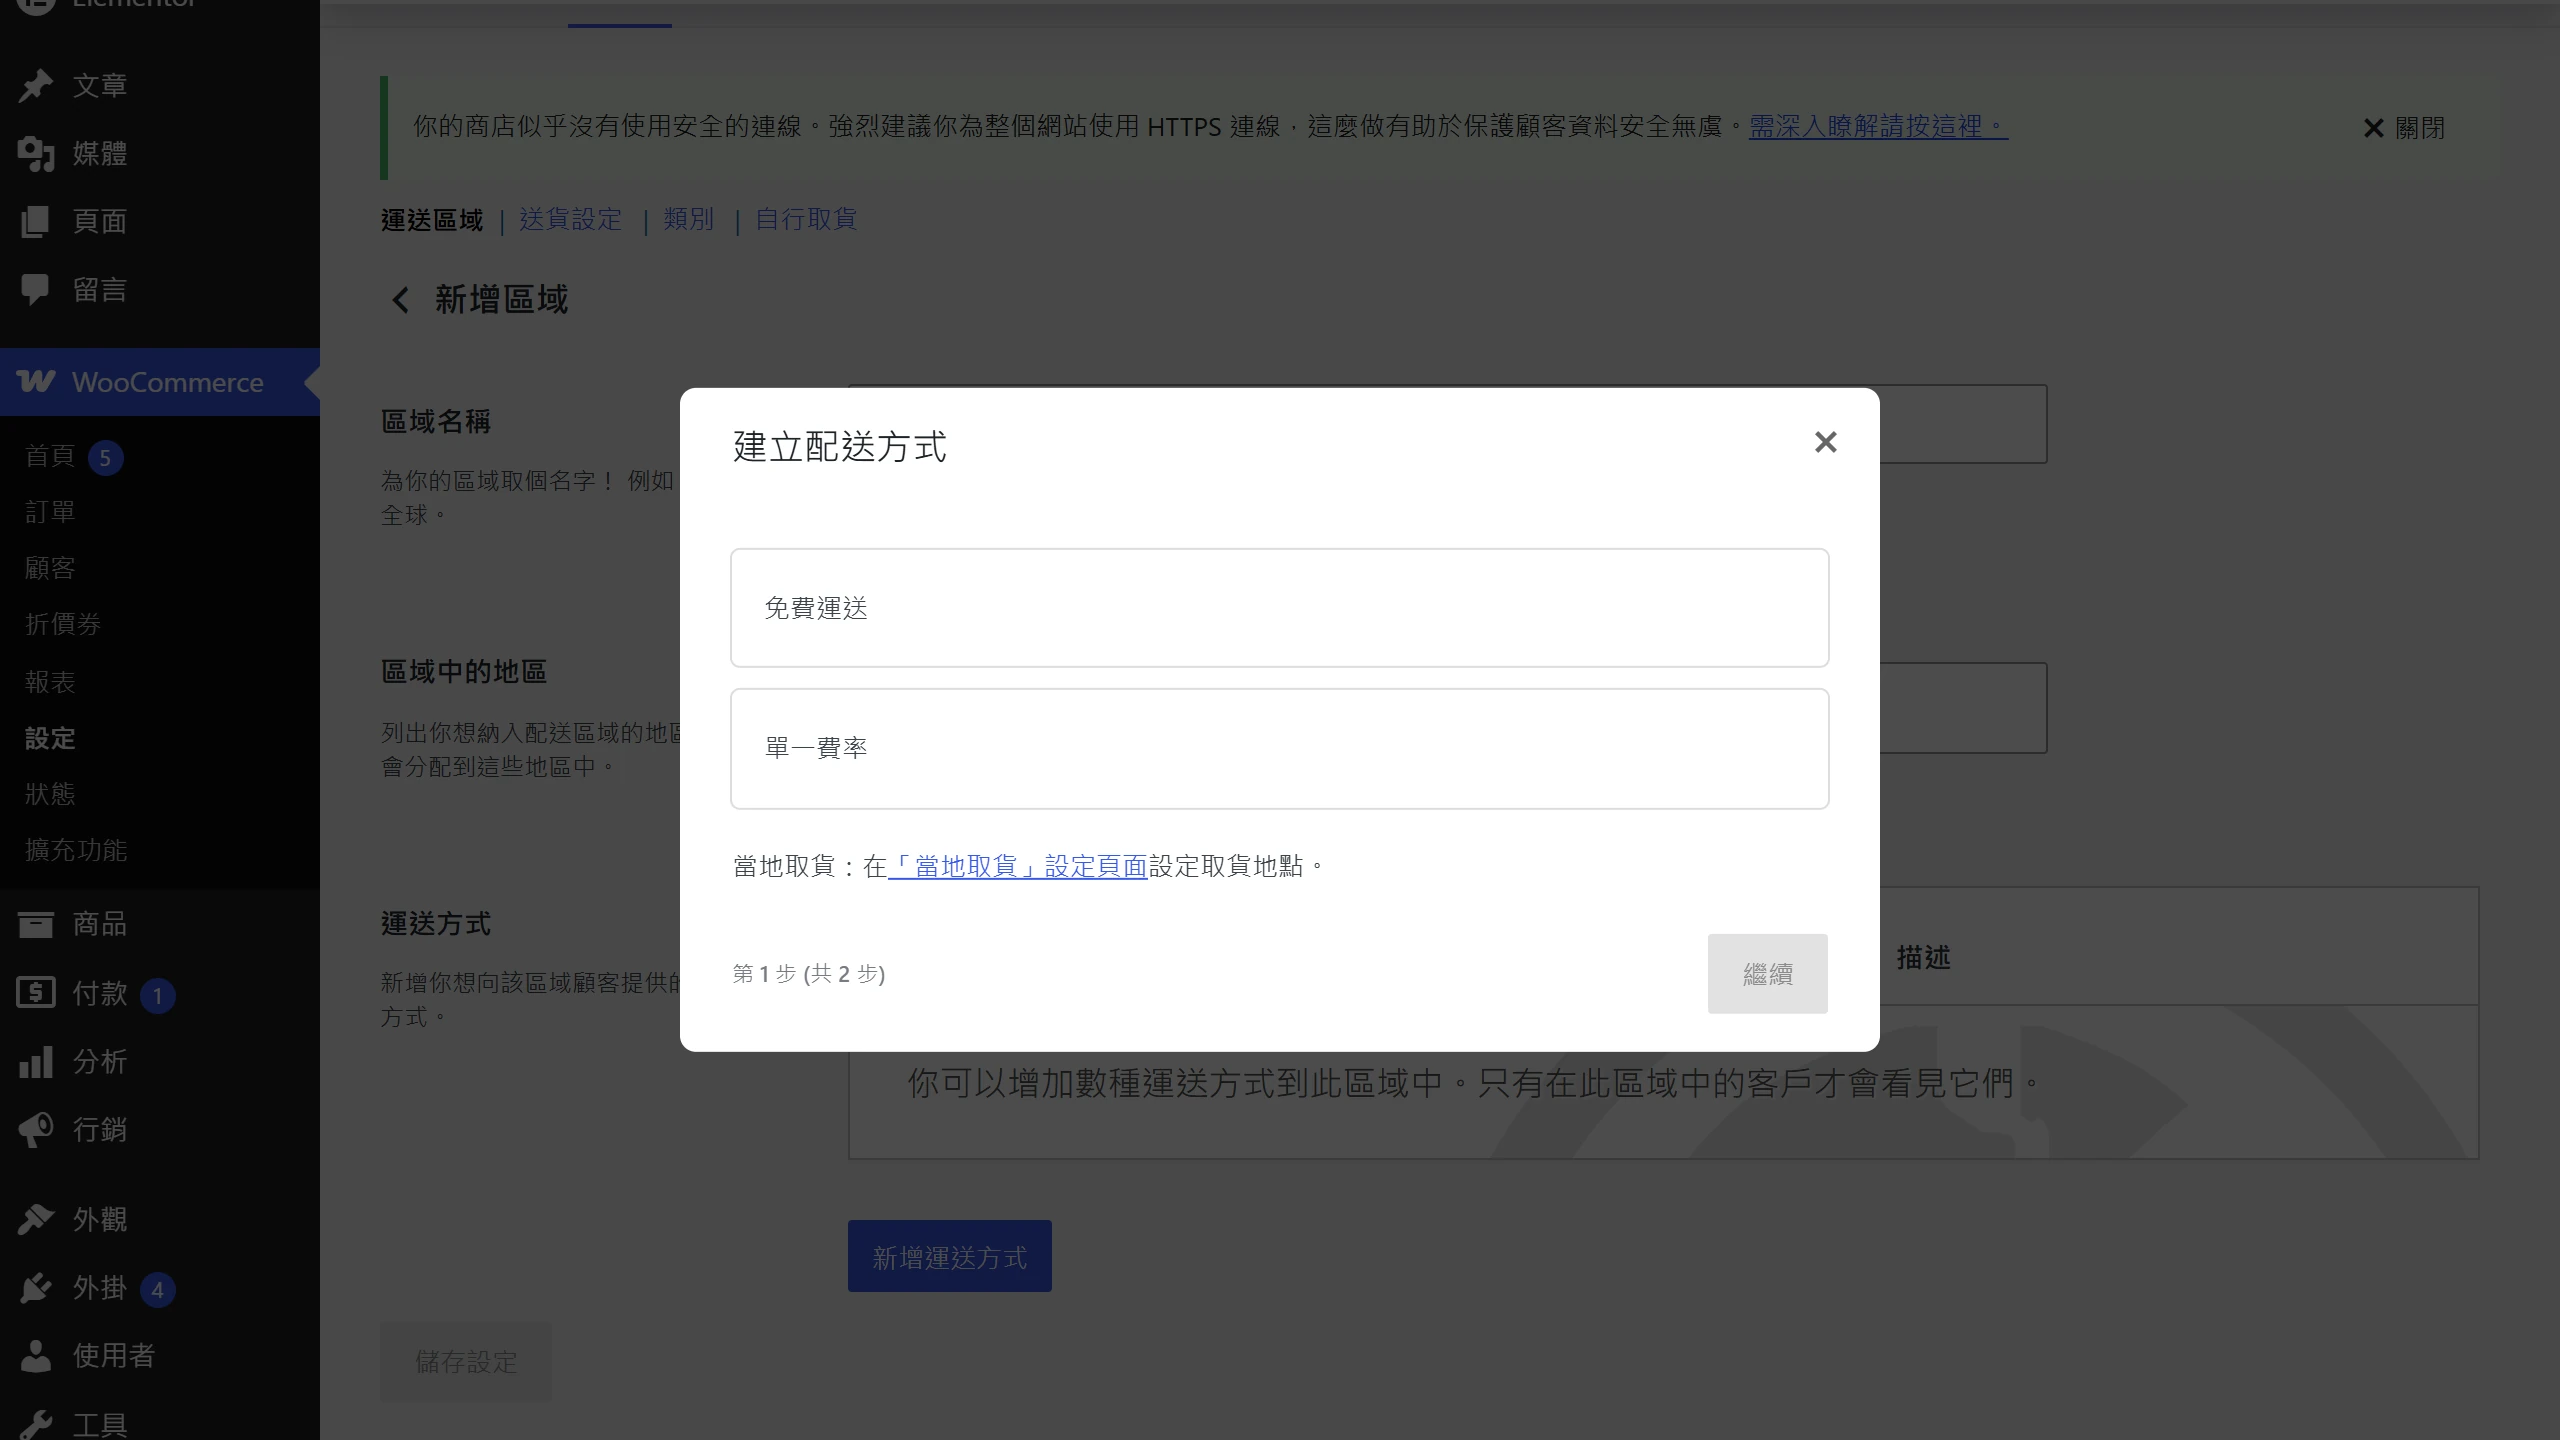Open 設定 under WooCommerce
Image resolution: width=2560 pixels, height=1440 pixels.
point(50,739)
